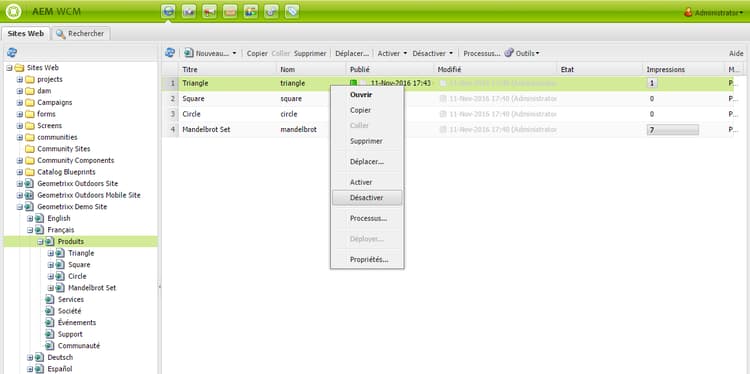This screenshot has width=750, height=374.
Task: Click Supprimer in the toolbar
Action: 310,53
